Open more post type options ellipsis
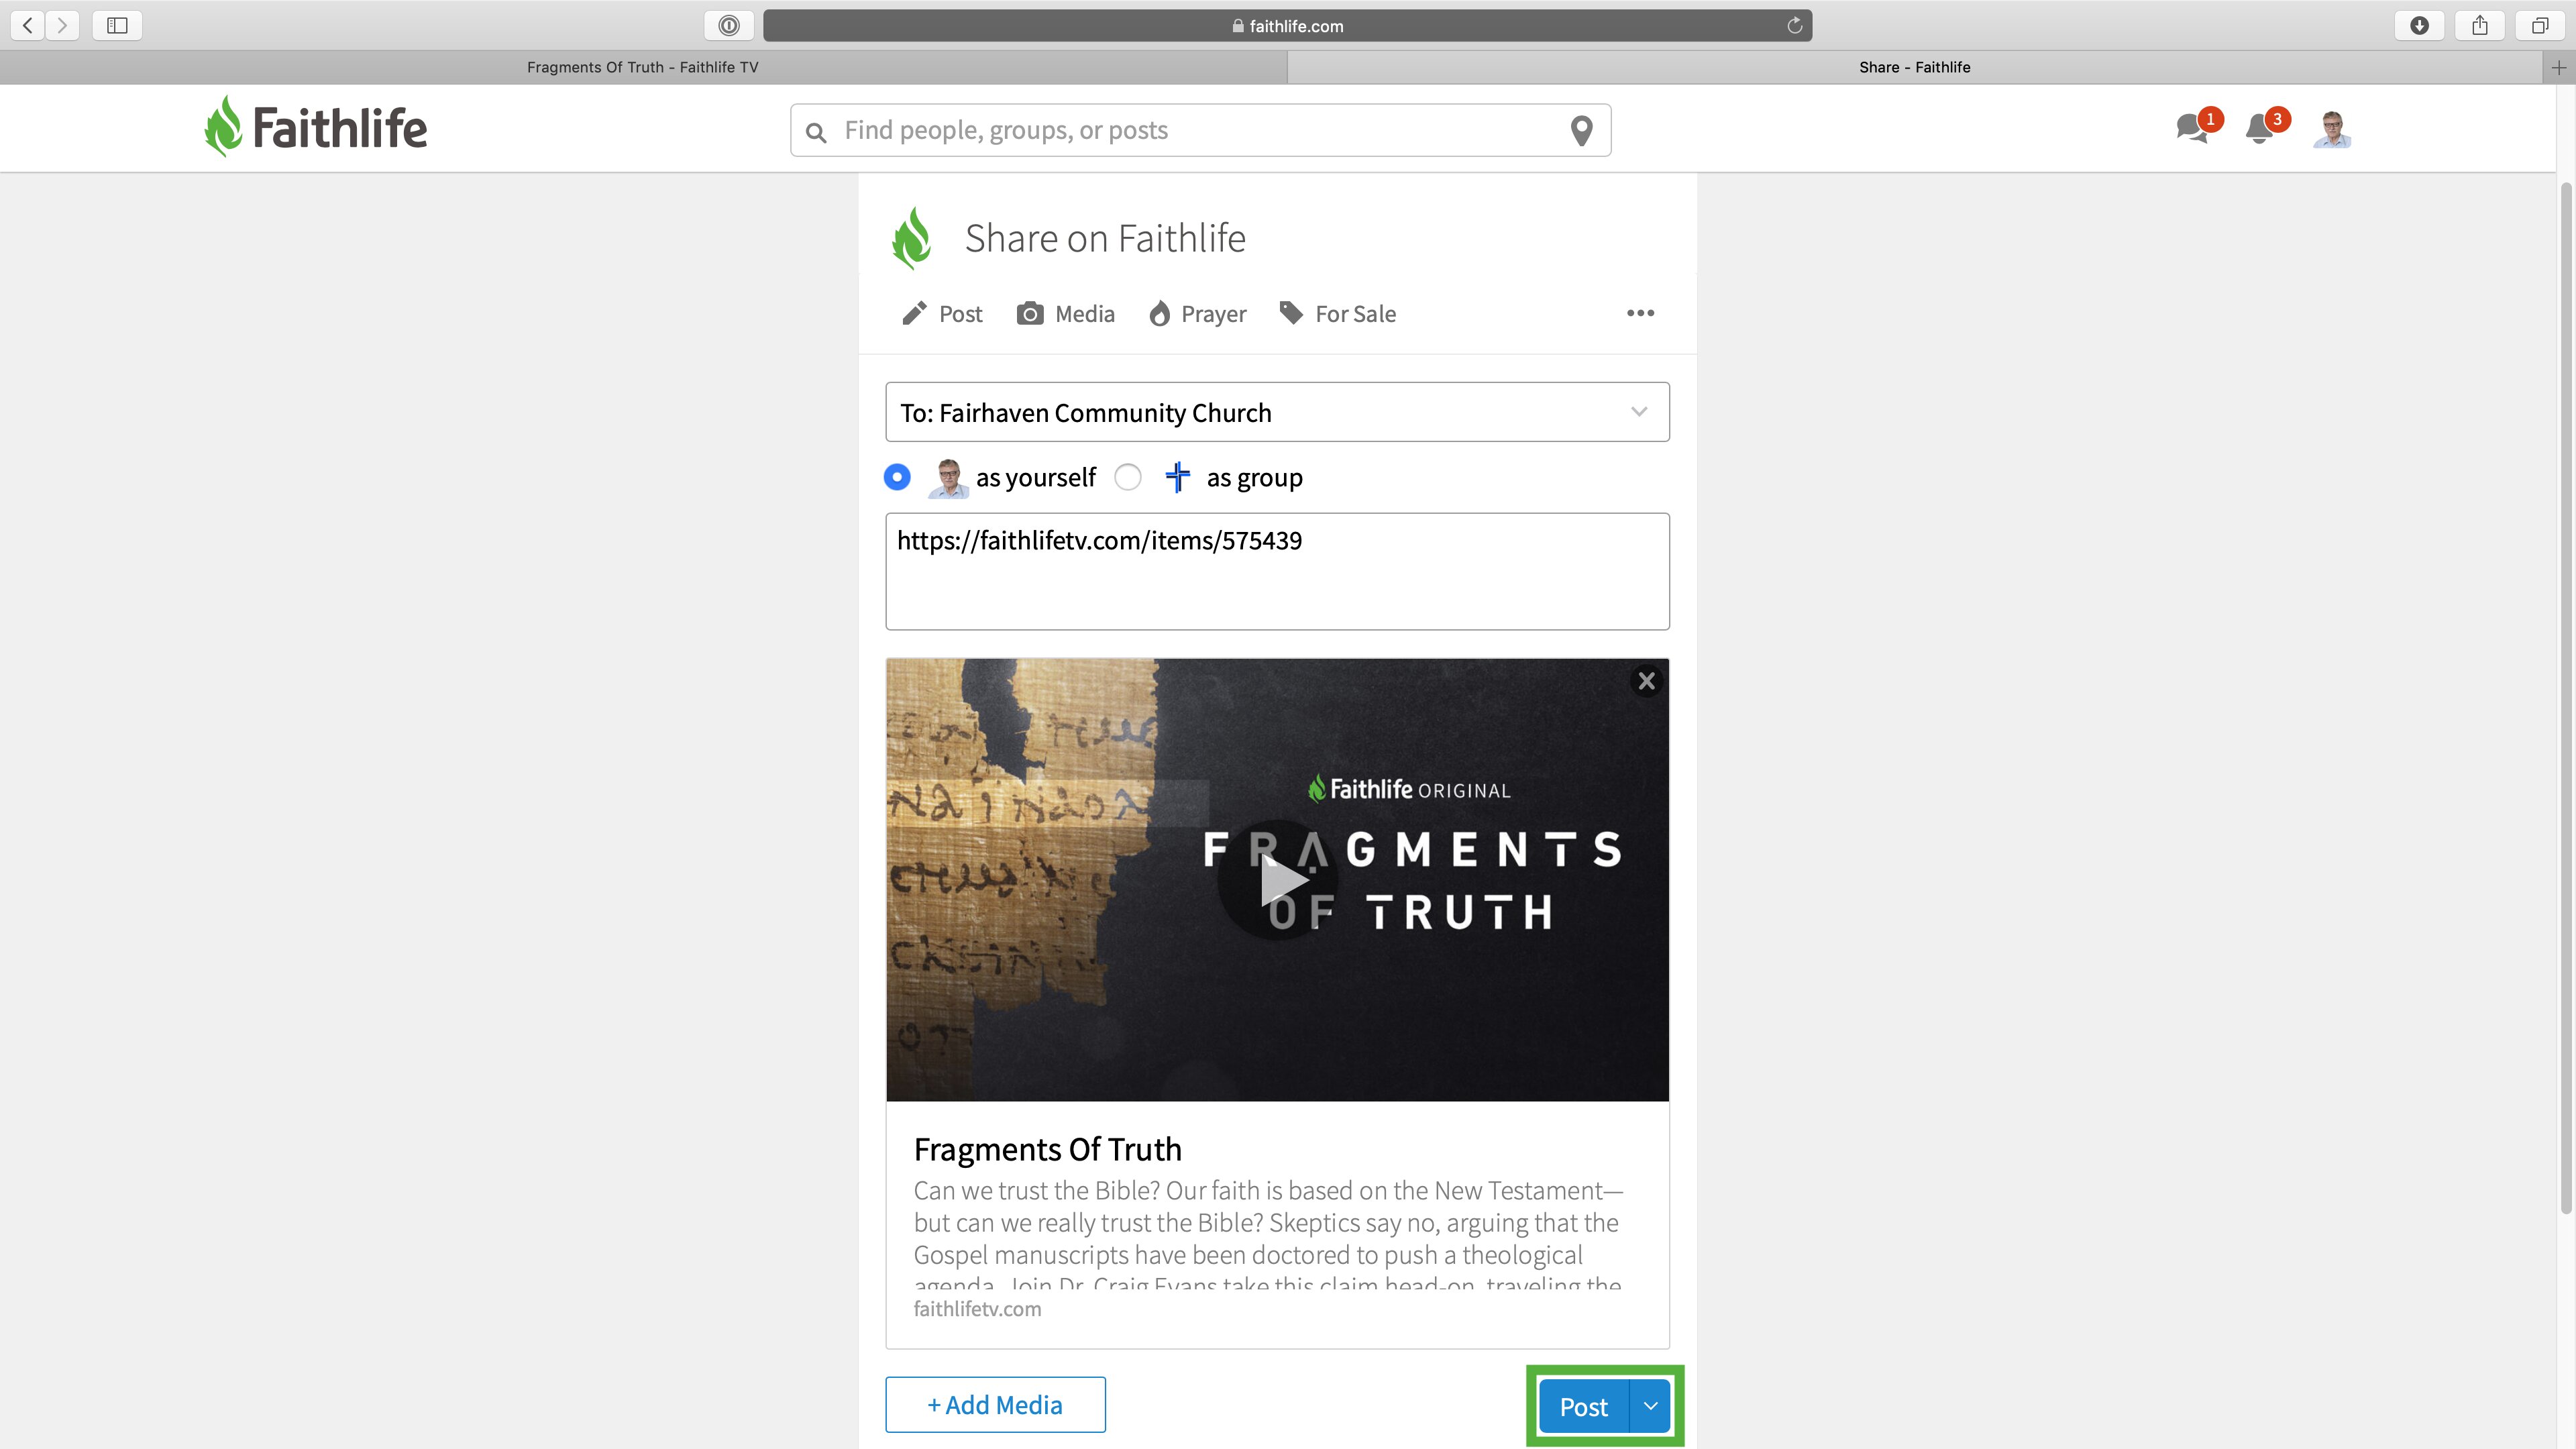The width and height of the screenshot is (2576, 1449). 1640,313
